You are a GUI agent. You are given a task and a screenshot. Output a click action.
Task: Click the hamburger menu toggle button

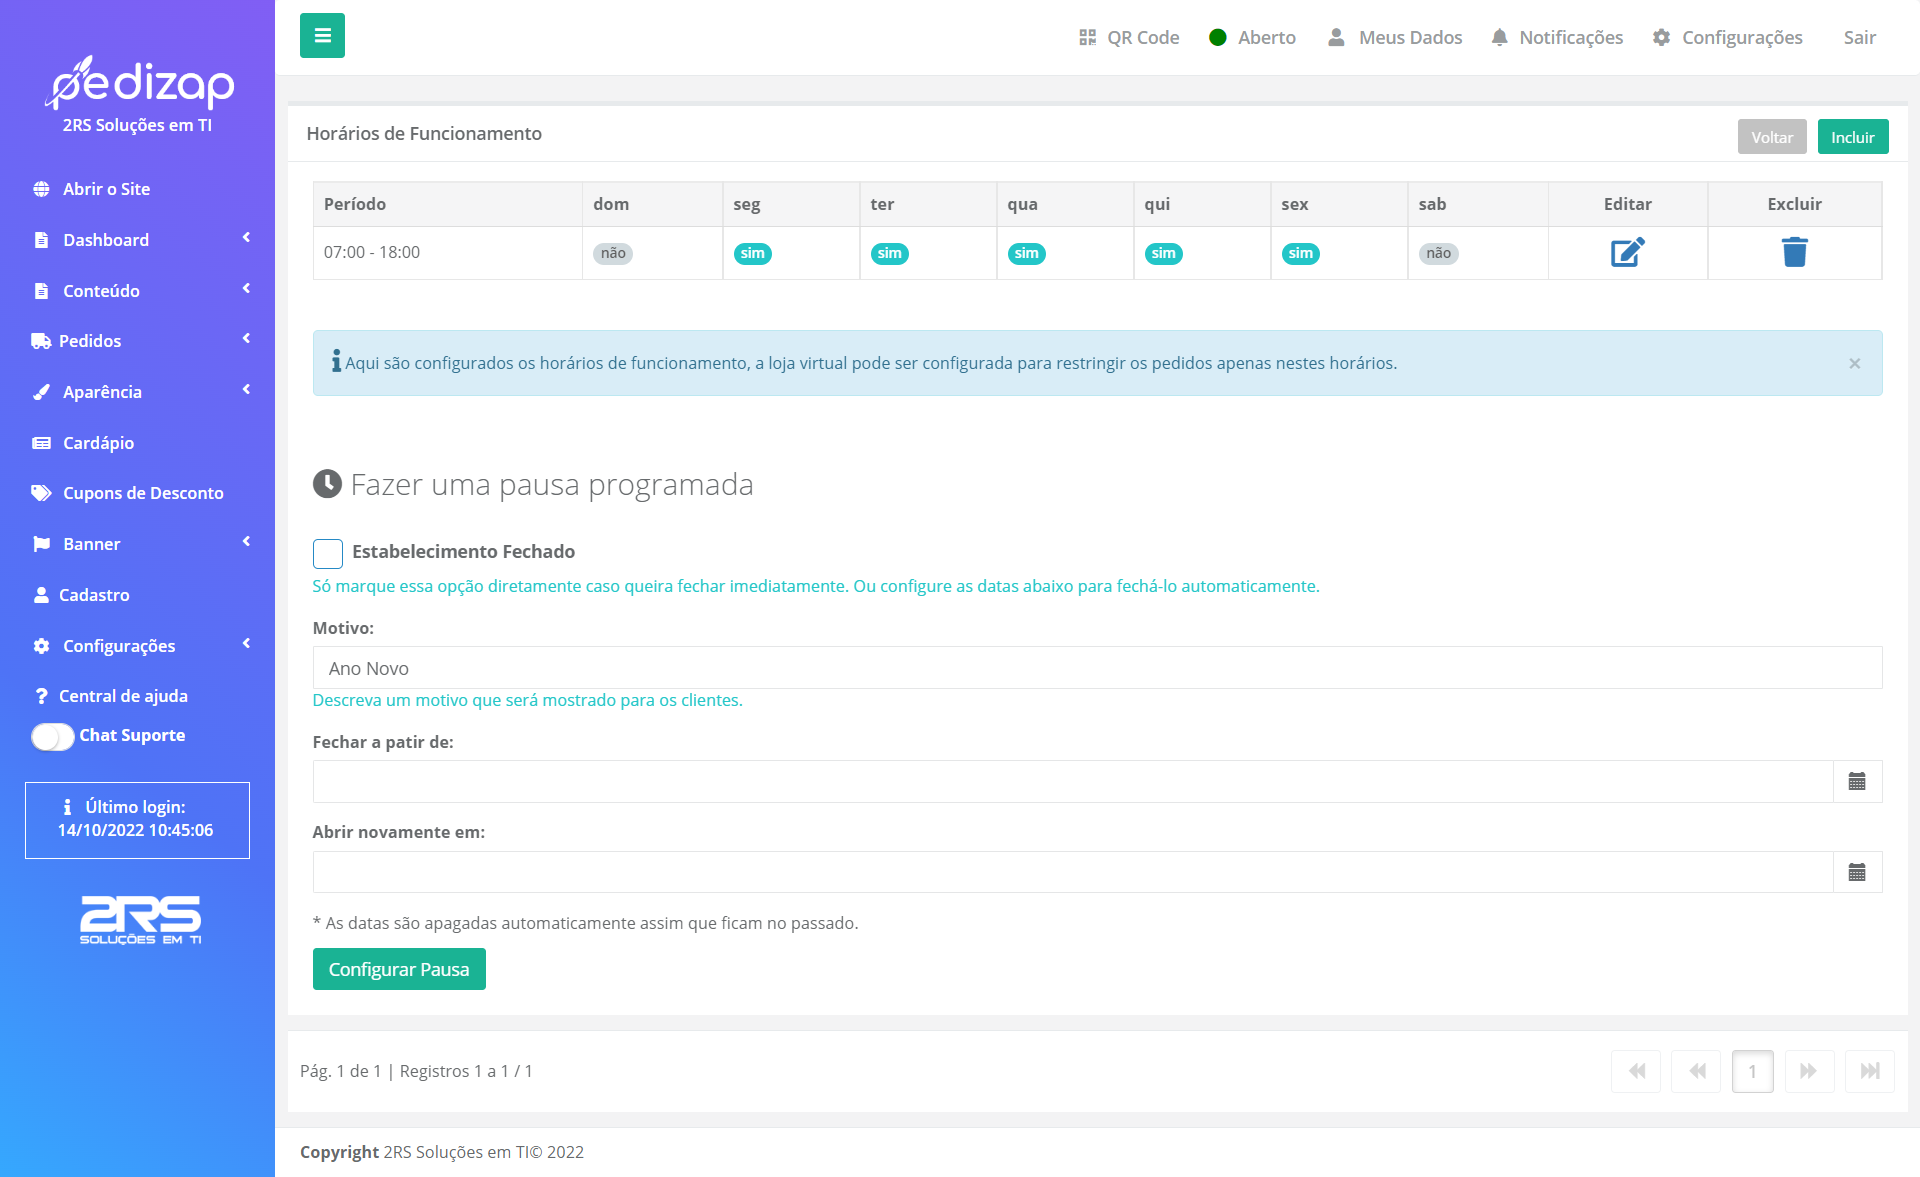point(322,36)
